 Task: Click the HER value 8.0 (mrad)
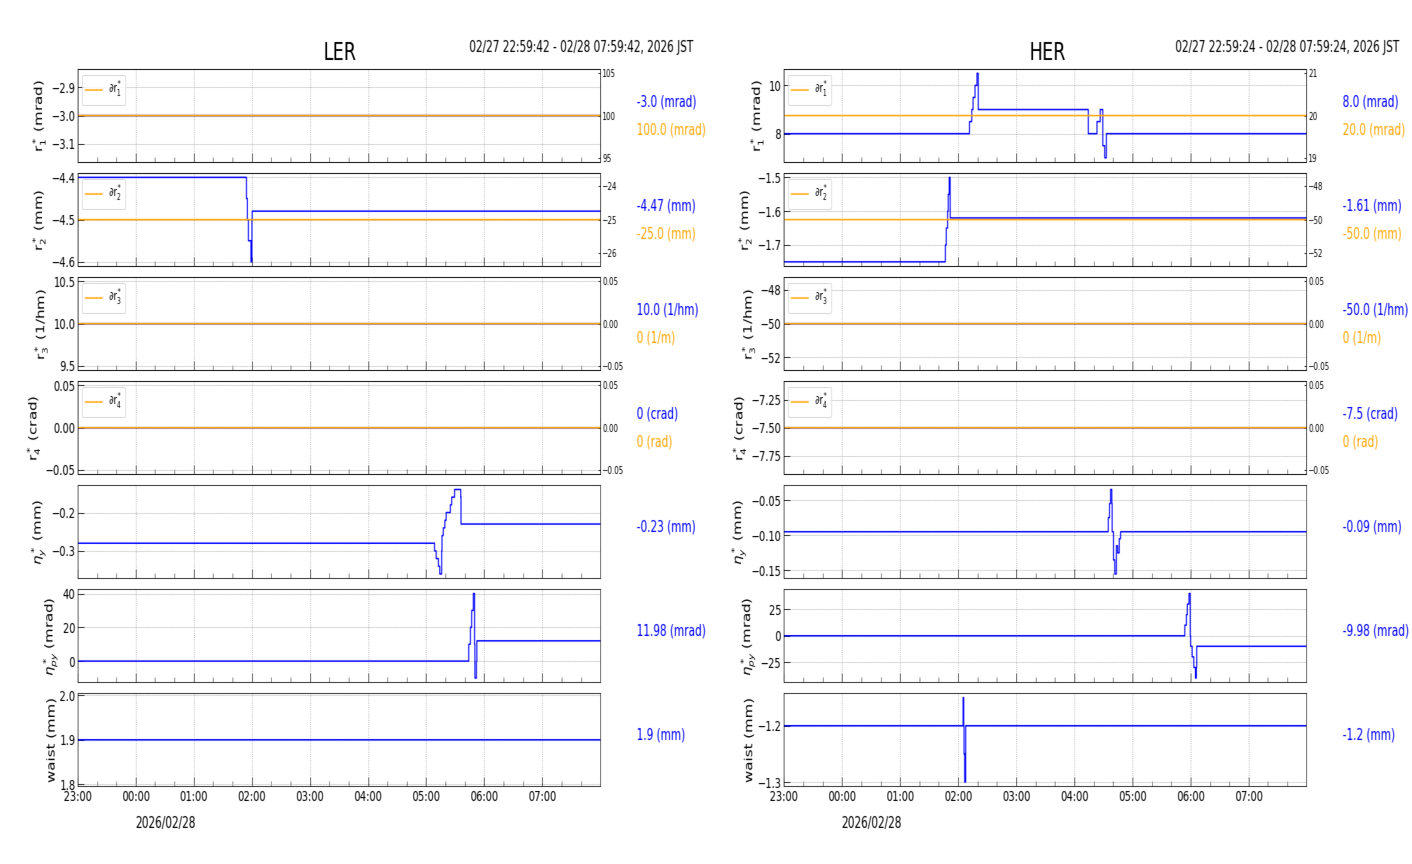pyautogui.click(x=1370, y=102)
